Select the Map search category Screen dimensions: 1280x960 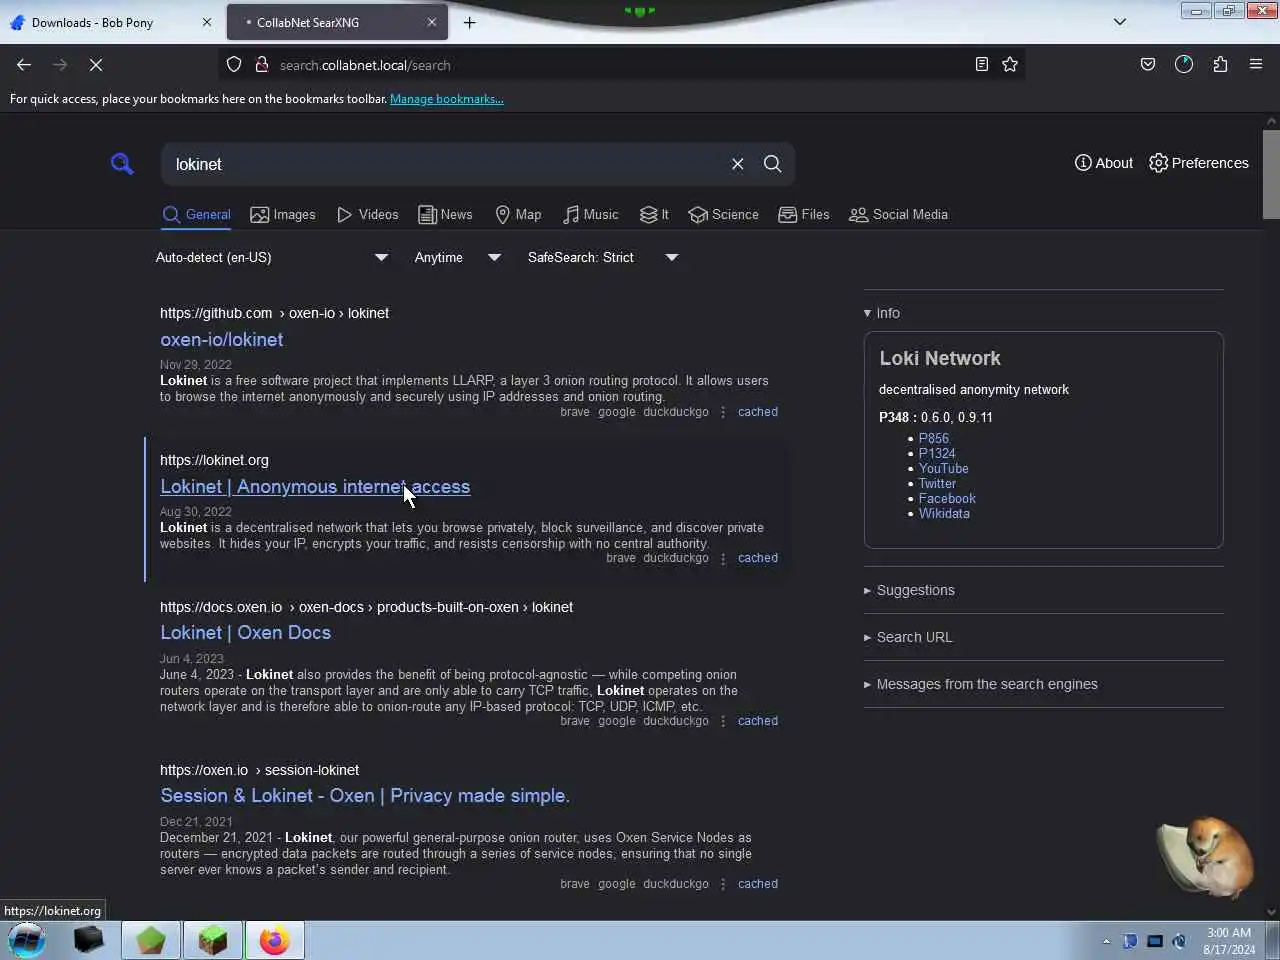[x=518, y=215]
